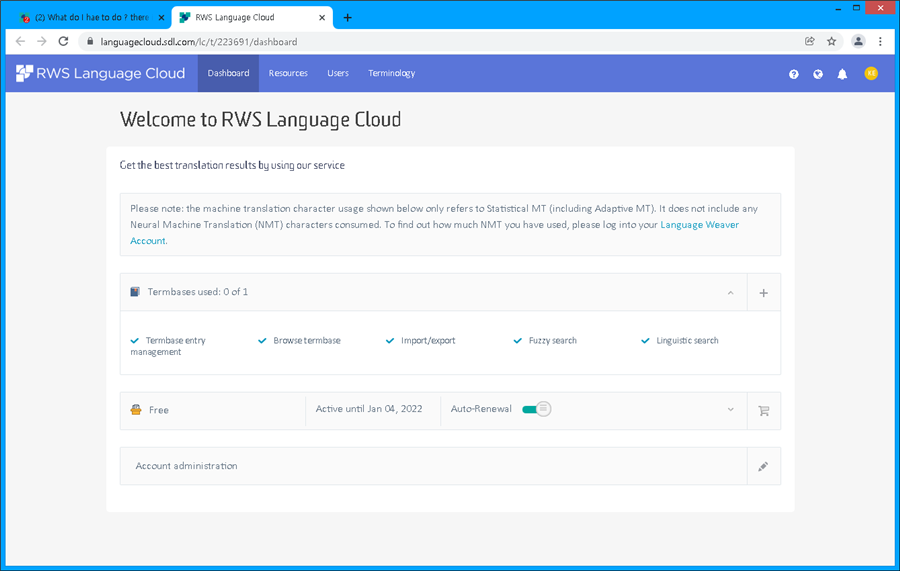Click 'Browse termbase' feature text
This screenshot has height=571, width=900.
pyautogui.click(x=307, y=340)
